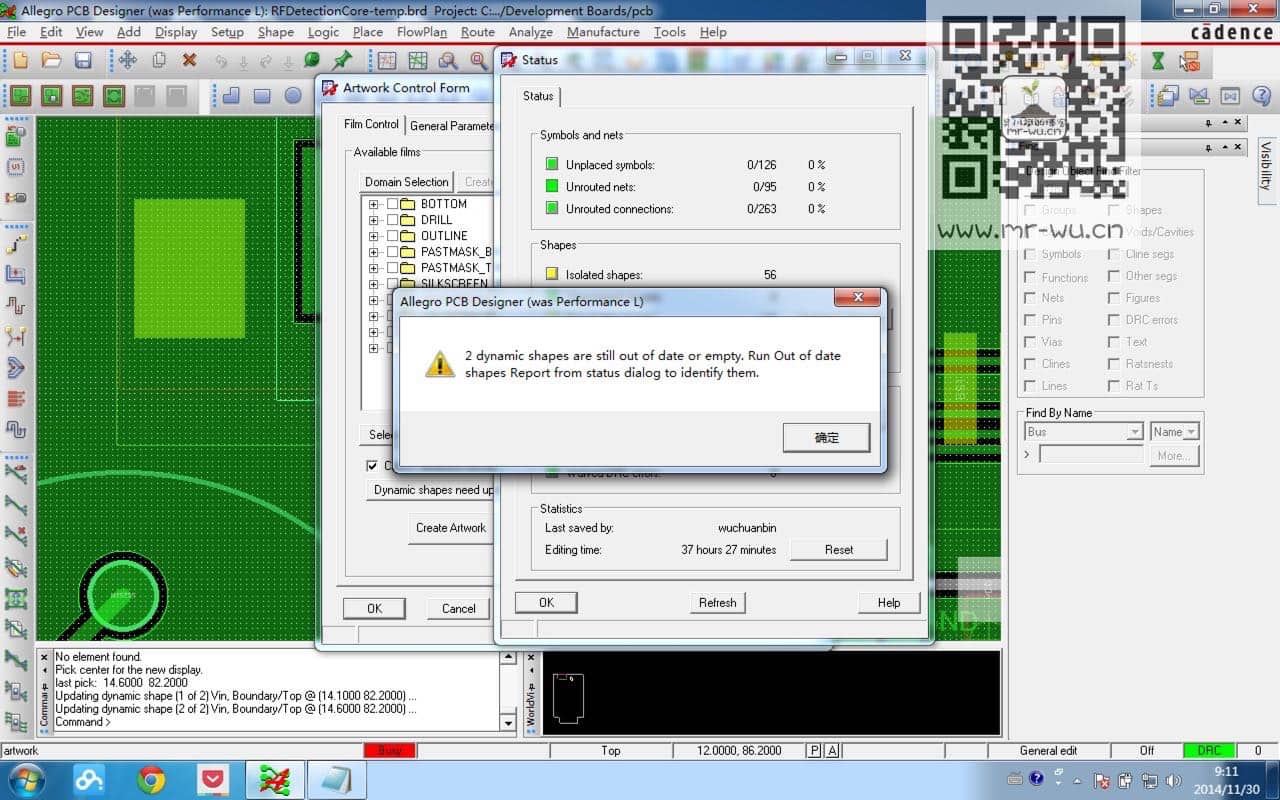Open the File menu

(16, 32)
